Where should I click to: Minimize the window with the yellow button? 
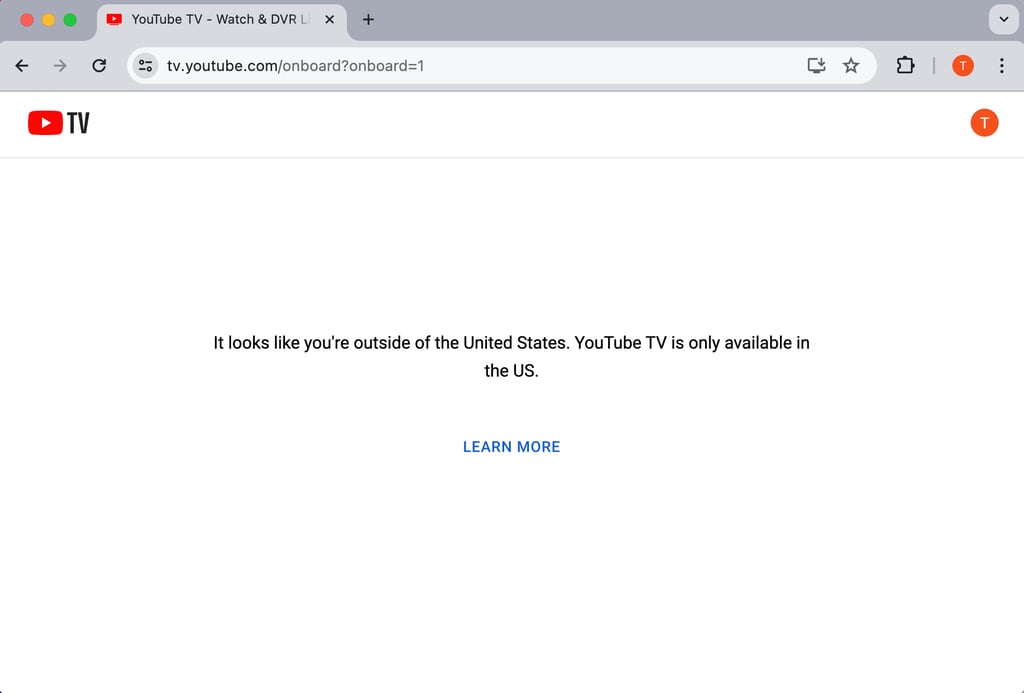tap(48, 20)
